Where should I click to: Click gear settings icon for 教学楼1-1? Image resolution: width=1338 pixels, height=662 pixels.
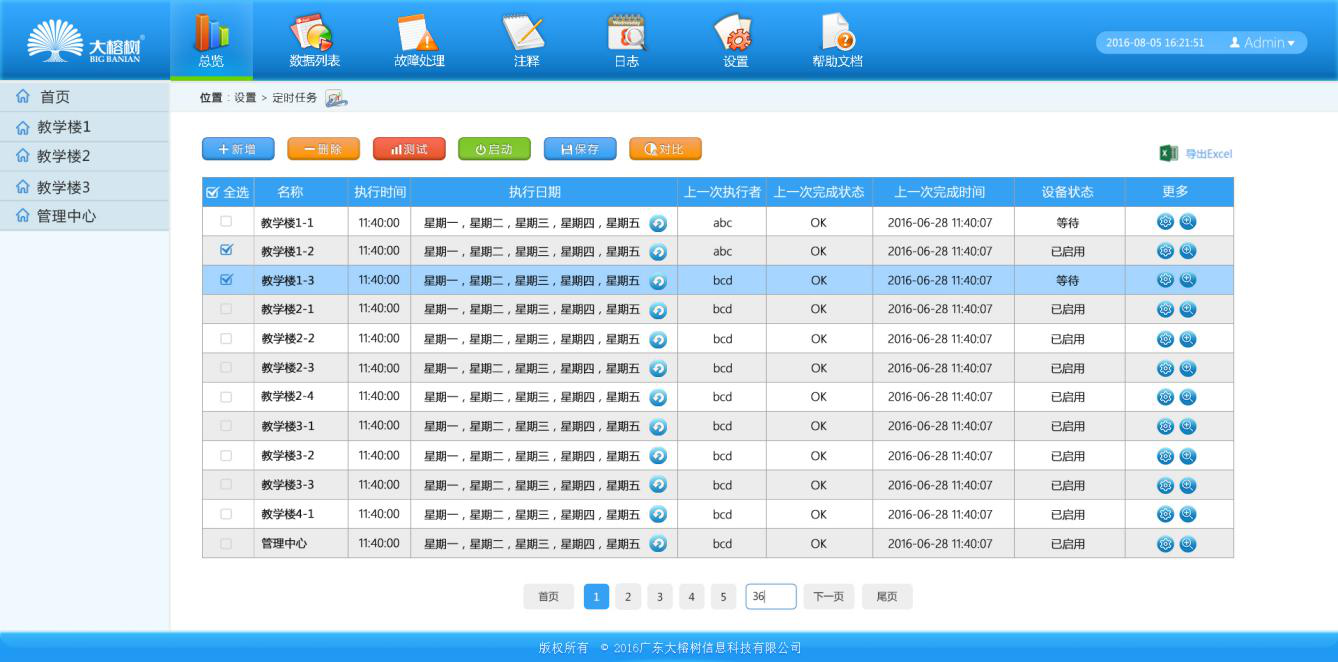click(x=1165, y=222)
